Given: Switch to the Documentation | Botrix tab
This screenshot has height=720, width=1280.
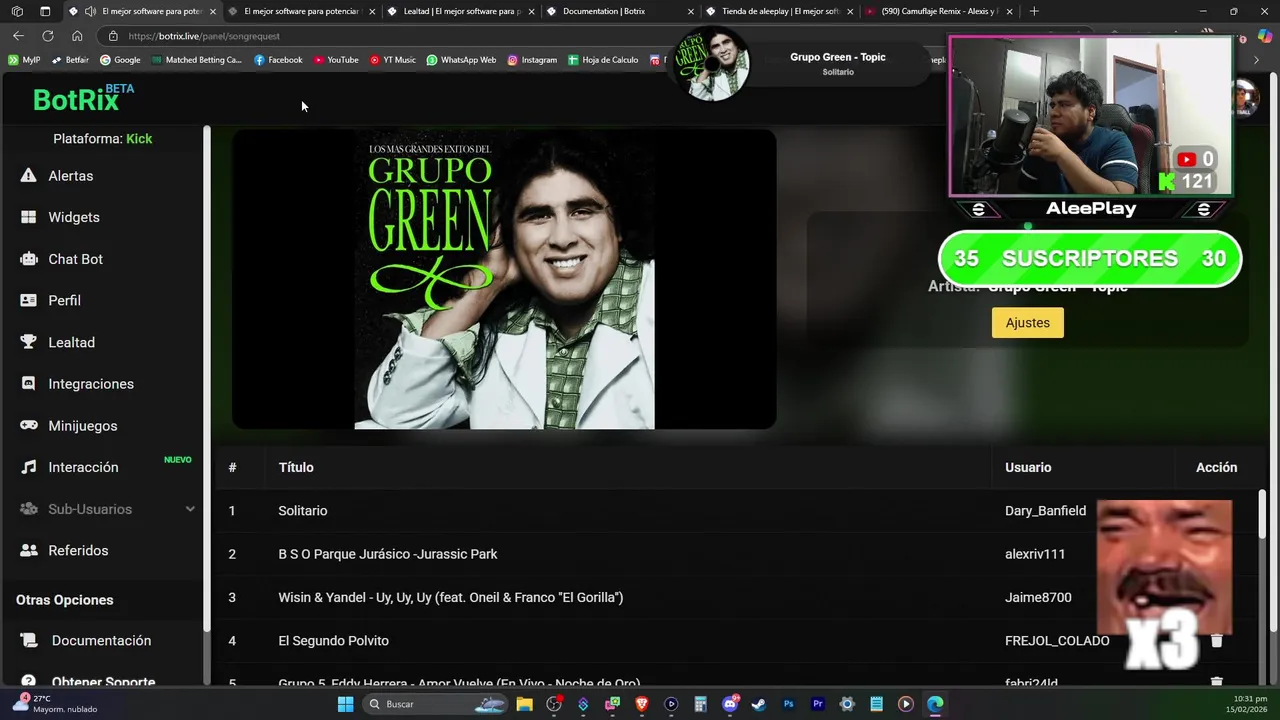Looking at the screenshot, I should point(620,11).
